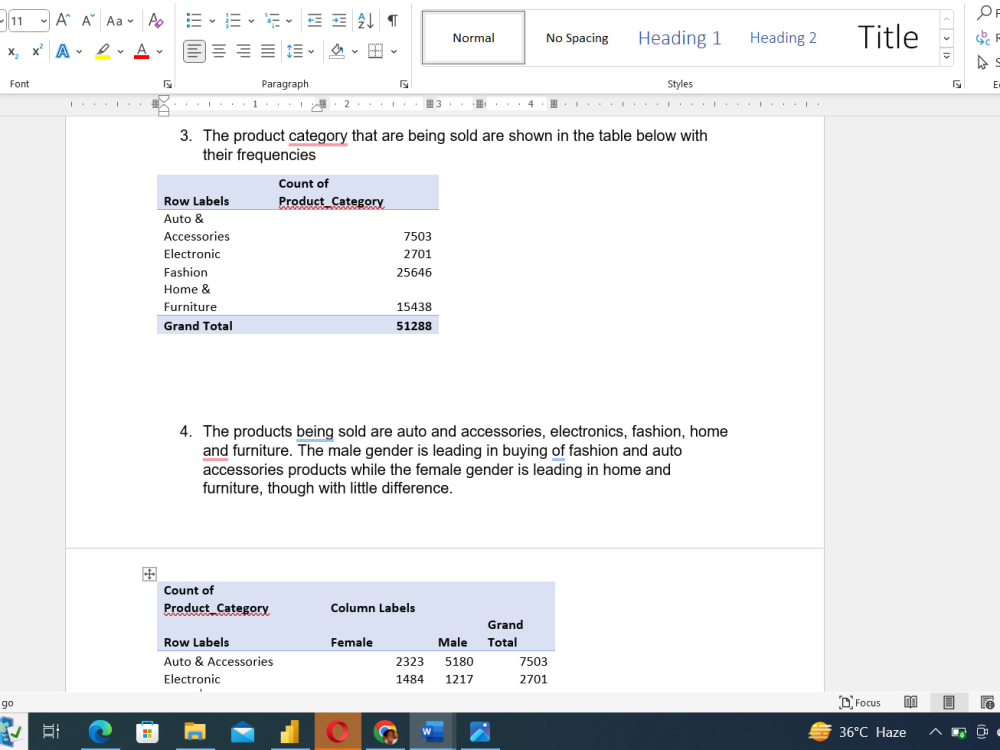
Task: Switch to Read Mode view
Action: 911,702
